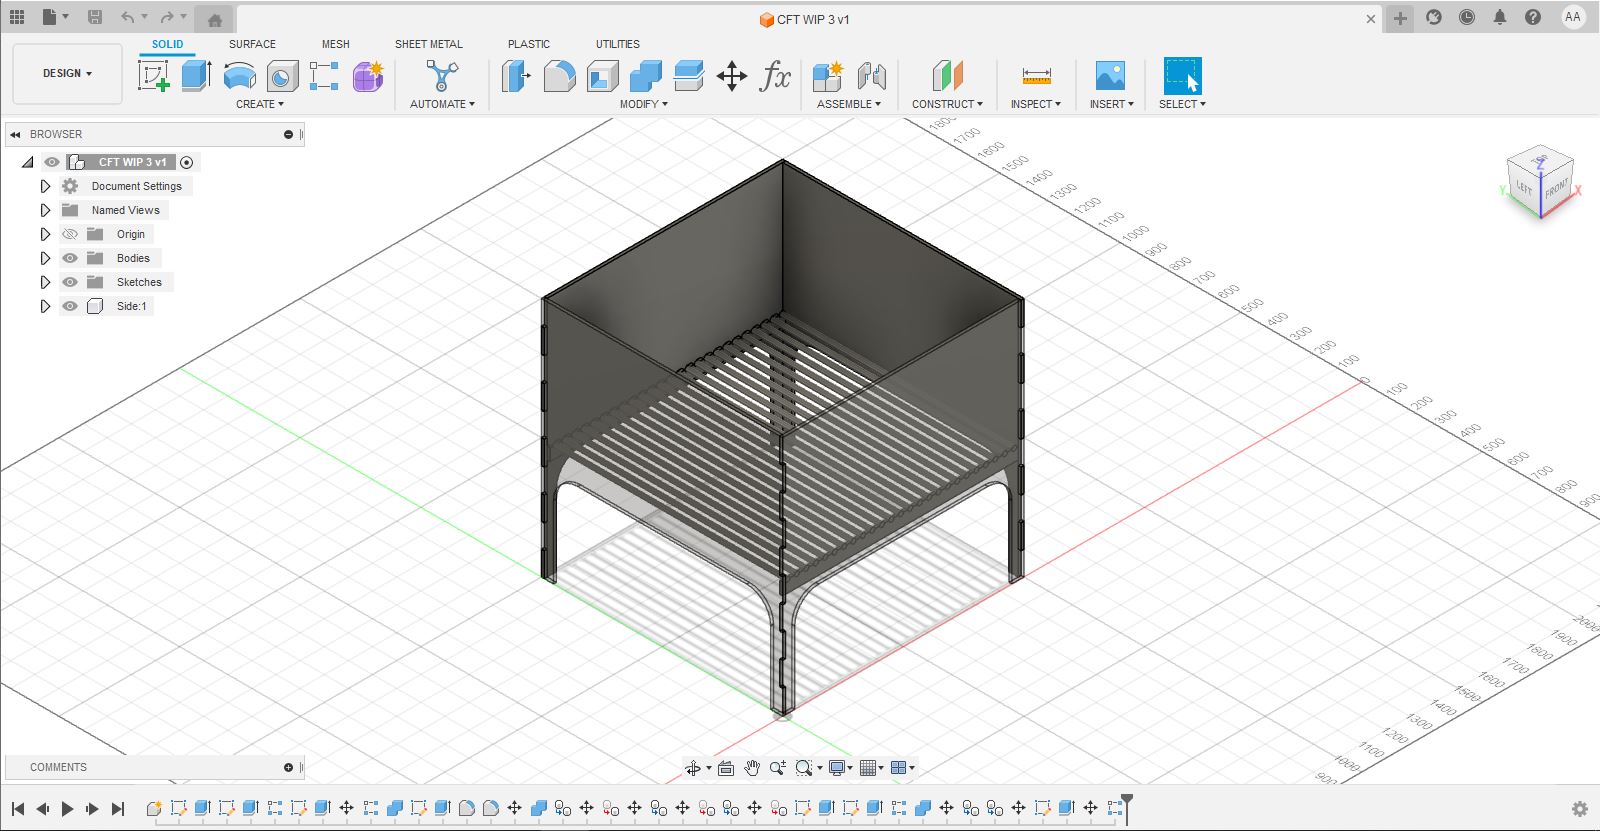Expand the Side:1 component arrow

point(45,306)
